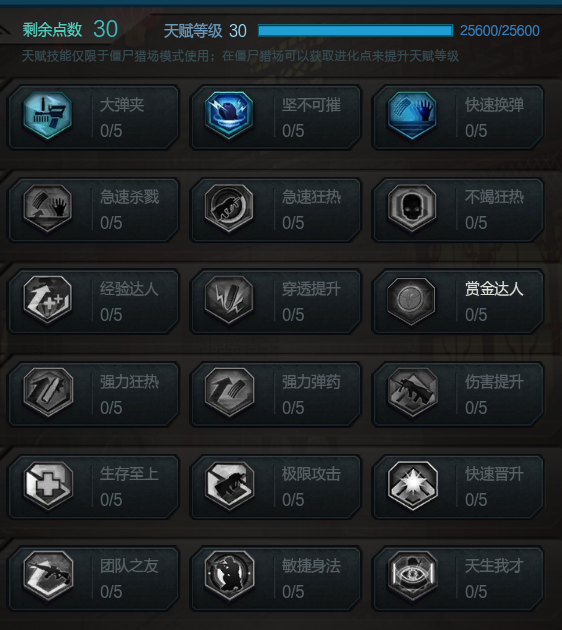This screenshot has height=630, width=562.
Task: Click the talent level progress bar
Action: (x=355, y=31)
